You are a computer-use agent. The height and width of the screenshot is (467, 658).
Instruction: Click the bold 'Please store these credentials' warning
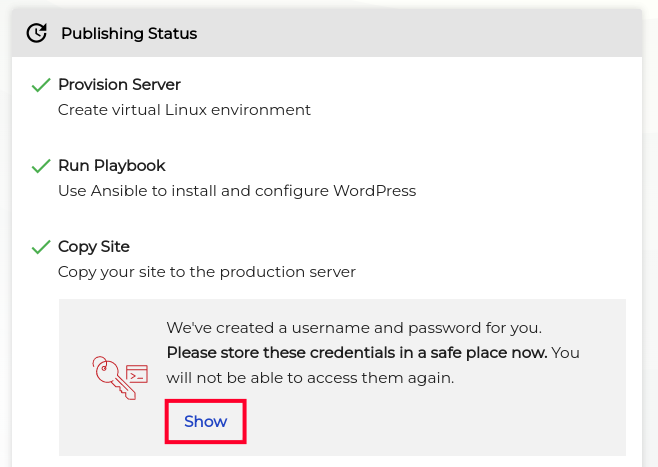pos(356,353)
